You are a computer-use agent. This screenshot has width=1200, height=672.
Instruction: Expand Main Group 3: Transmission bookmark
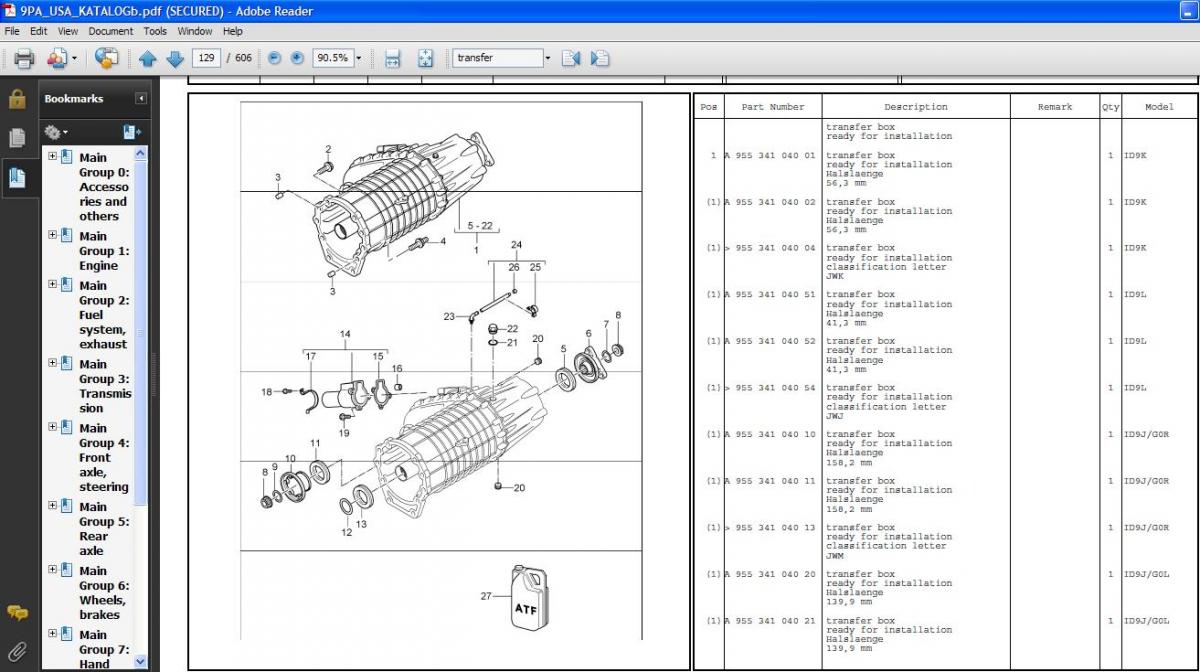pyautogui.click(x=52, y=363)
